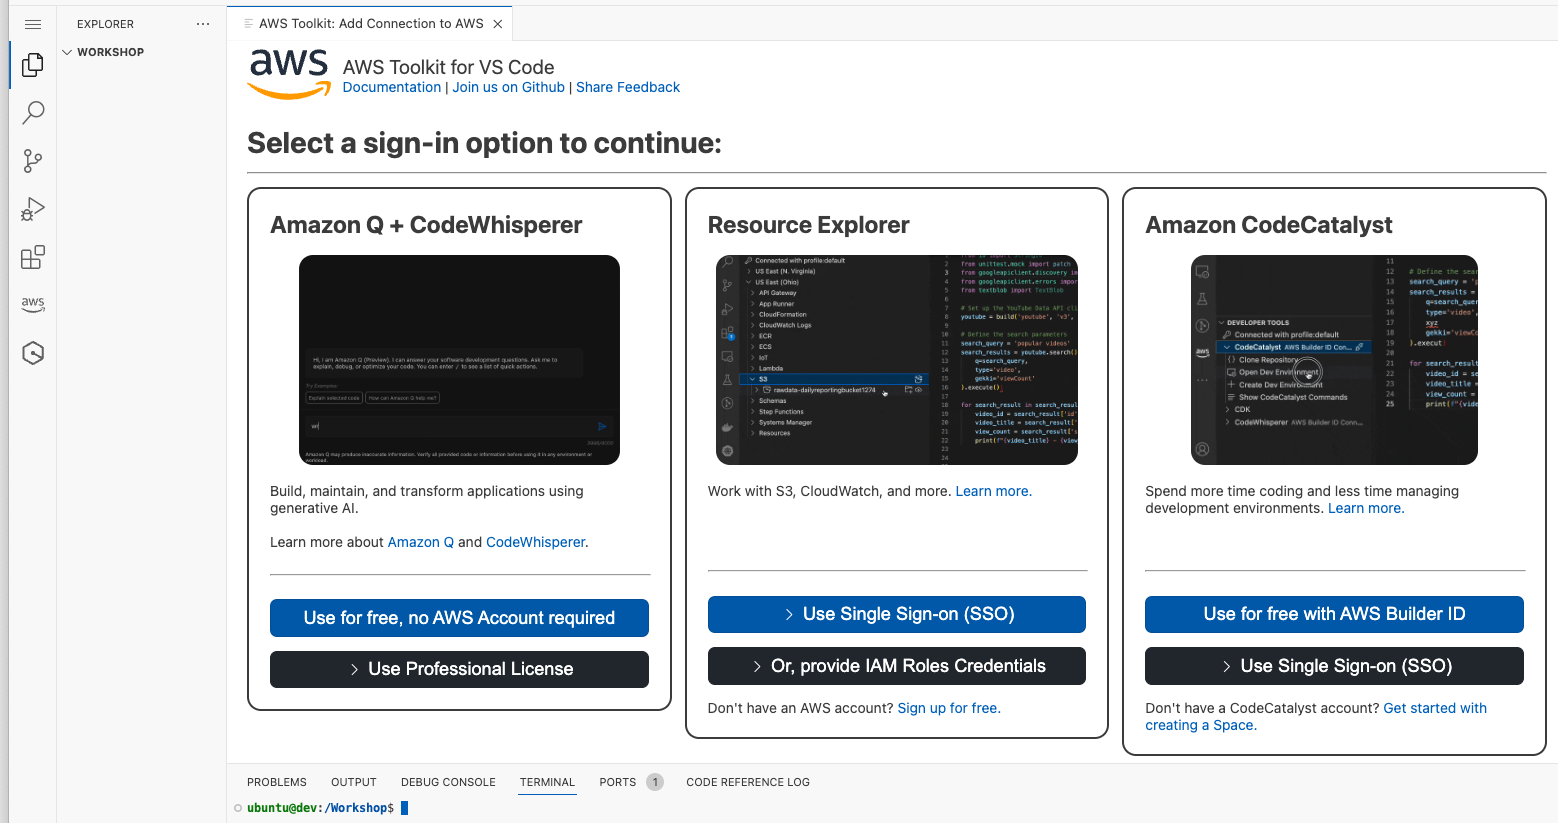
Task: Open Resource Explorer Learn more link
Action: [x=992, y=491]
